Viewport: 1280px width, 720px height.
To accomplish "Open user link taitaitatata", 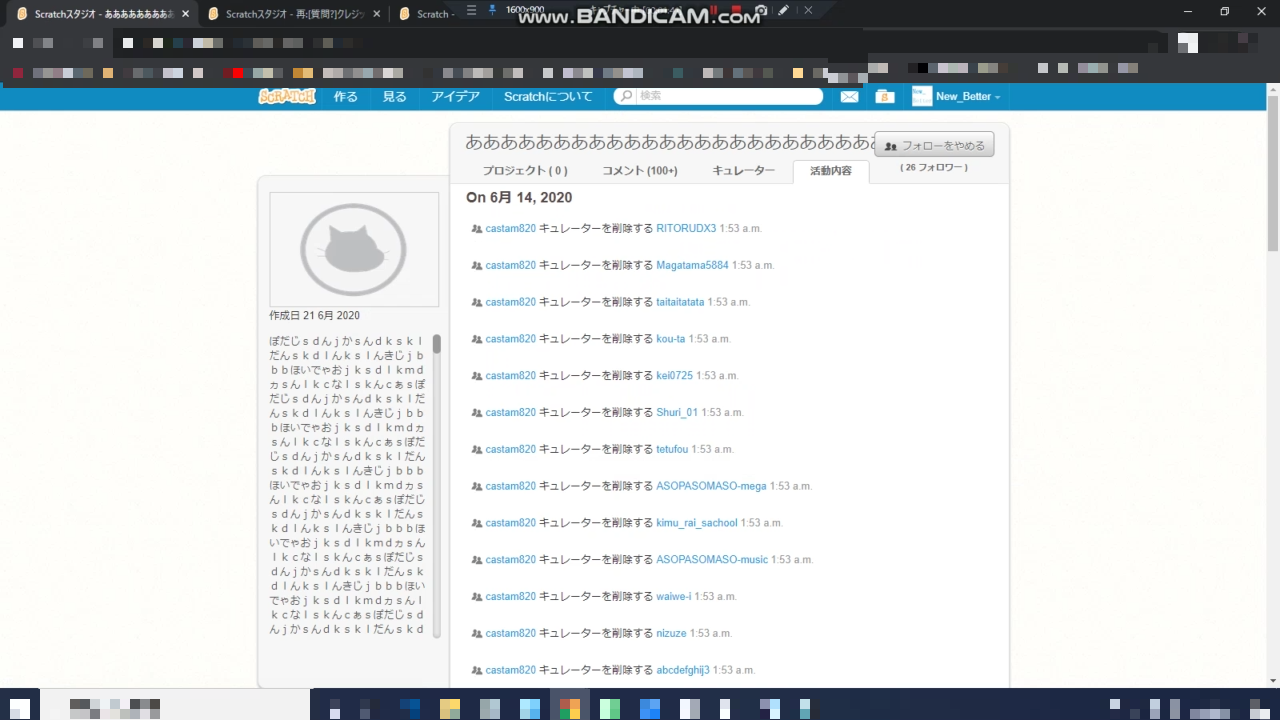I will point(680,302).
